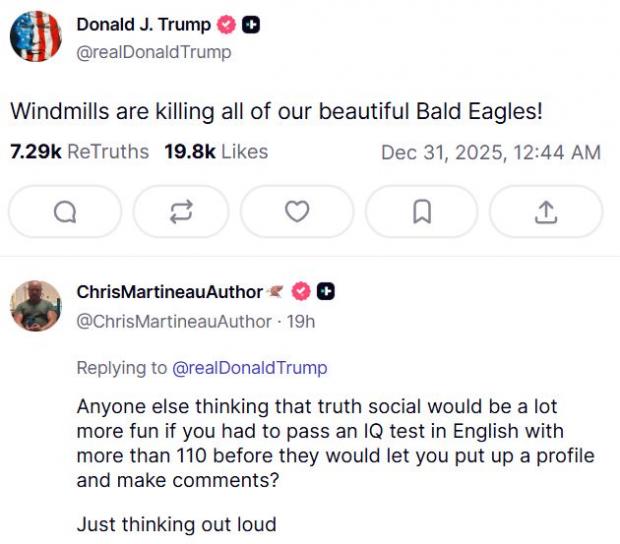Viewport: 620px width, 544px height.
Task: View the 7.29k ReTruths list
Action: click(79, 152)
